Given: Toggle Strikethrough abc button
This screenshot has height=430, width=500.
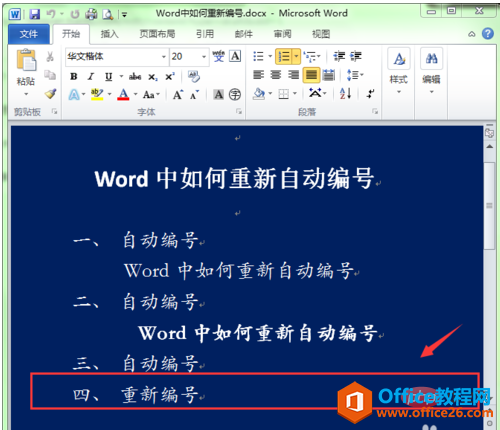Looking at the screenshot, I should (135, 77).
